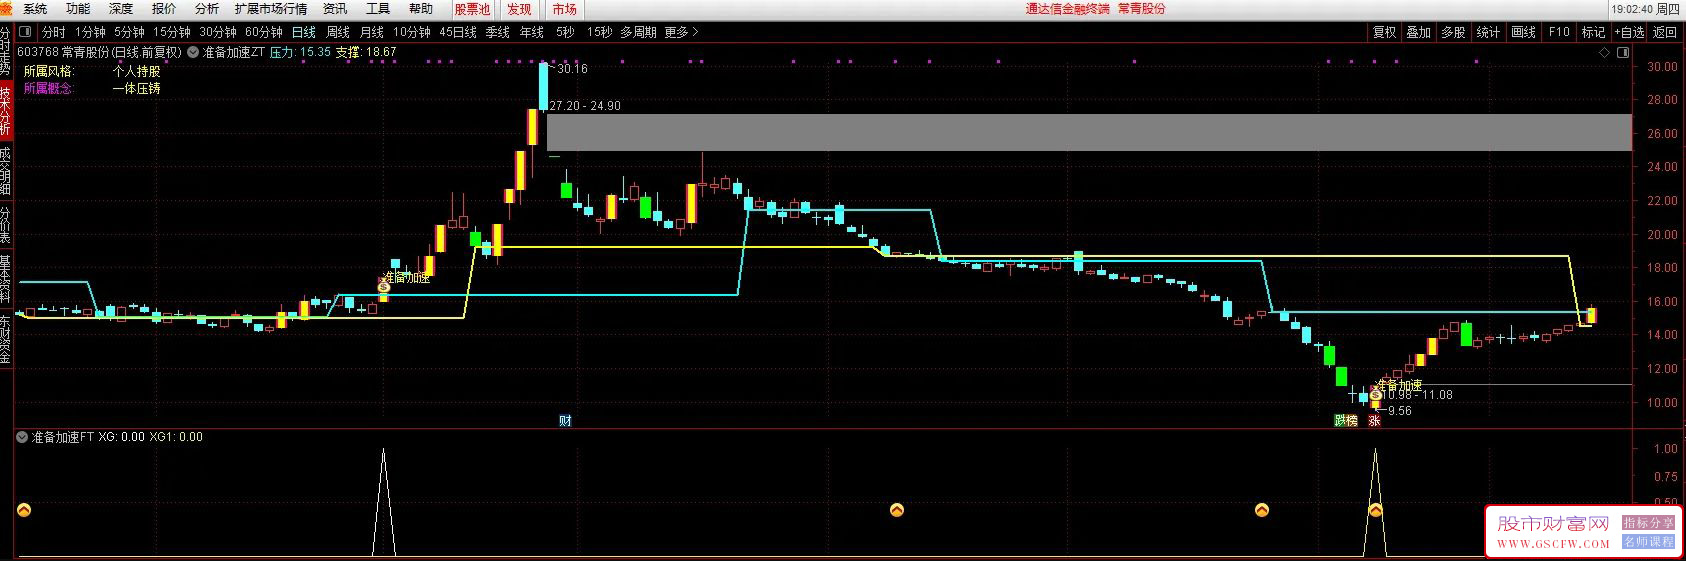Open the 系统 menu
This screenshot has width=1686, height=561.
35,9
